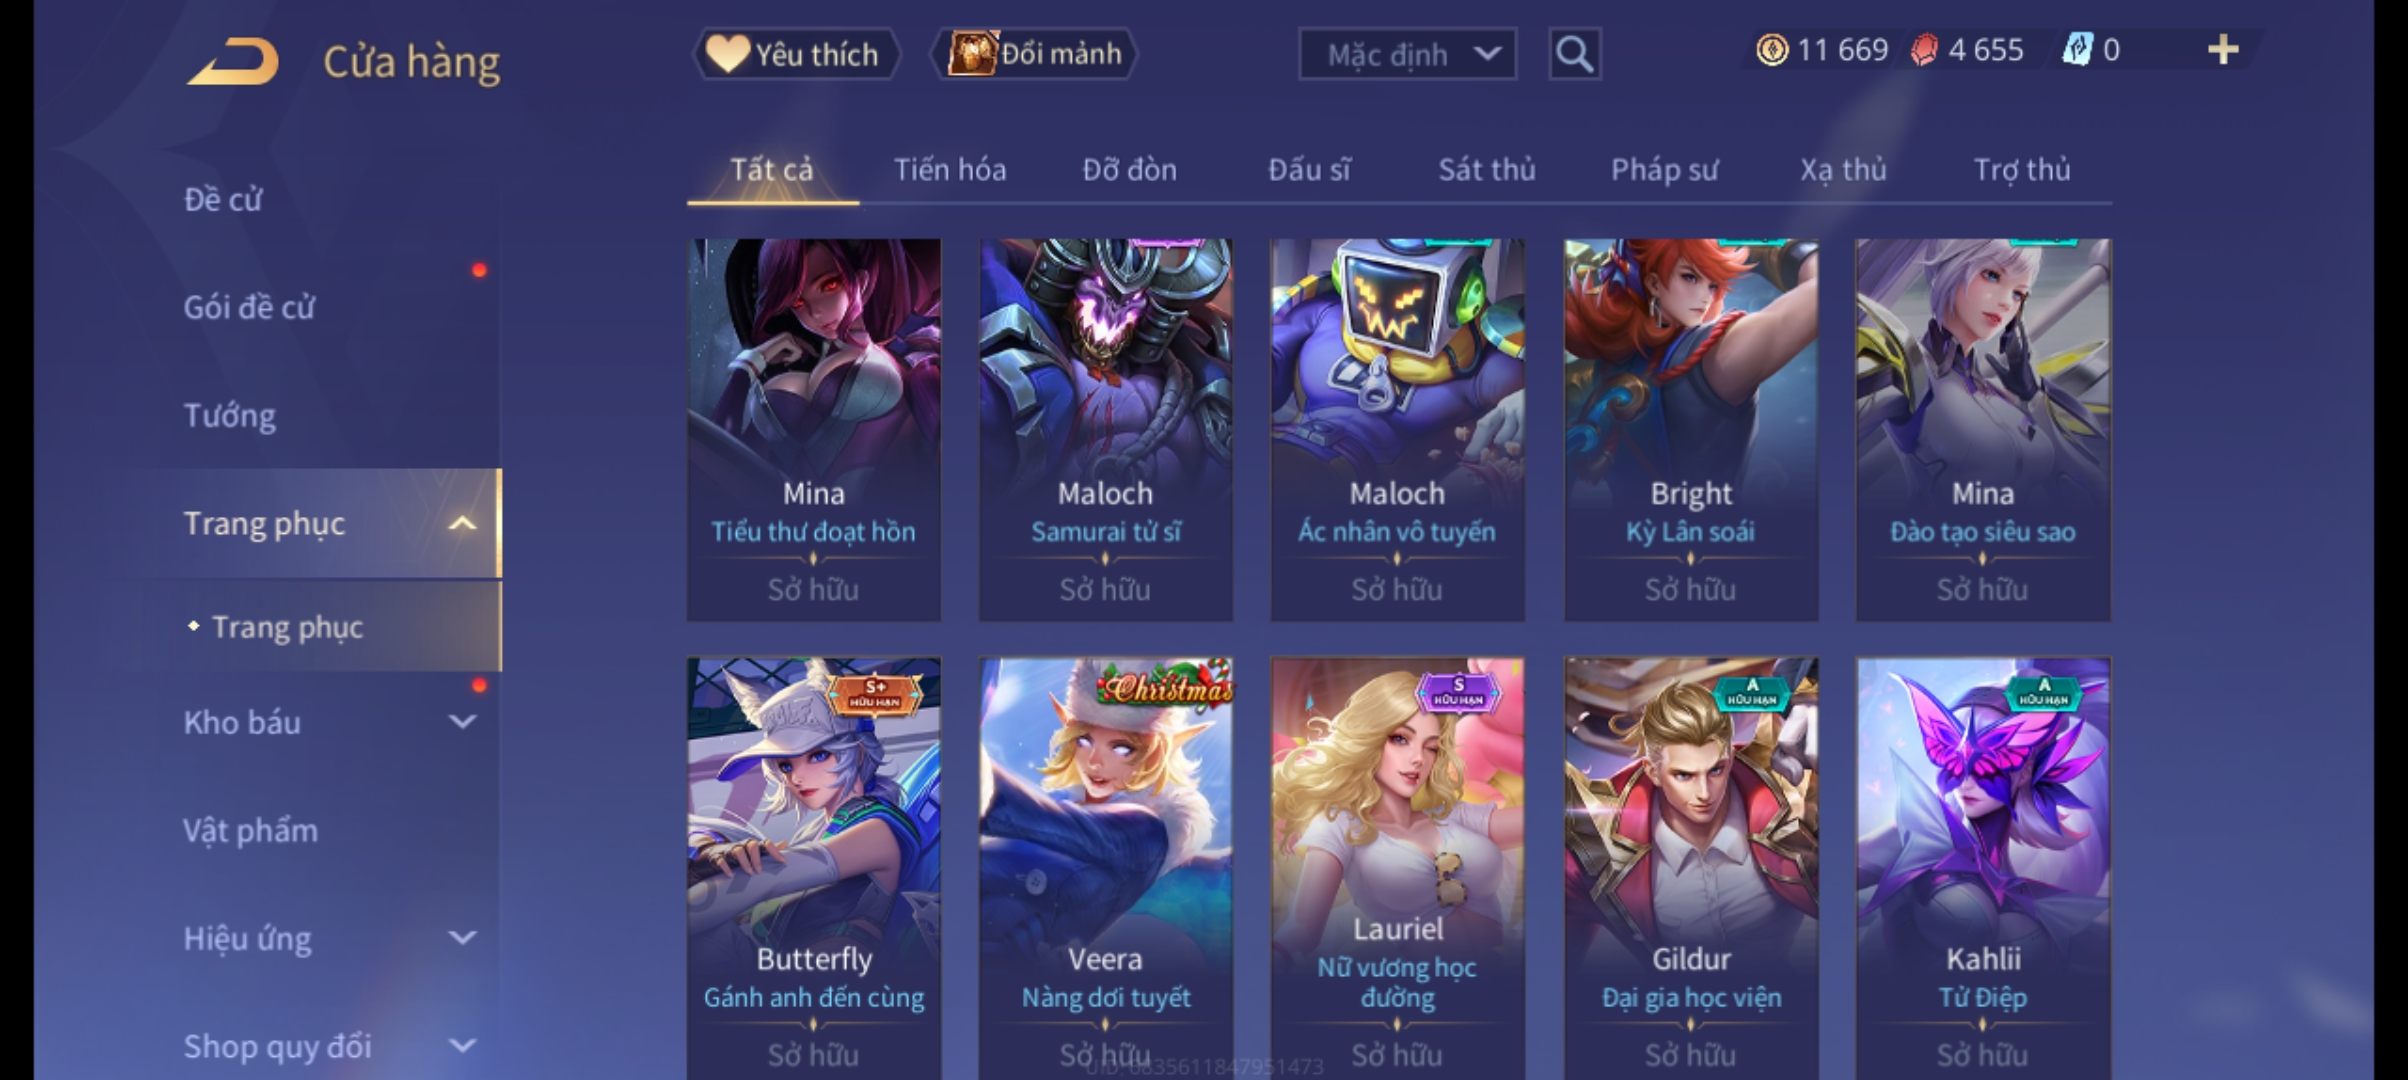
Task: Go back using the arrow icon
Action: [x=232, y=61]
